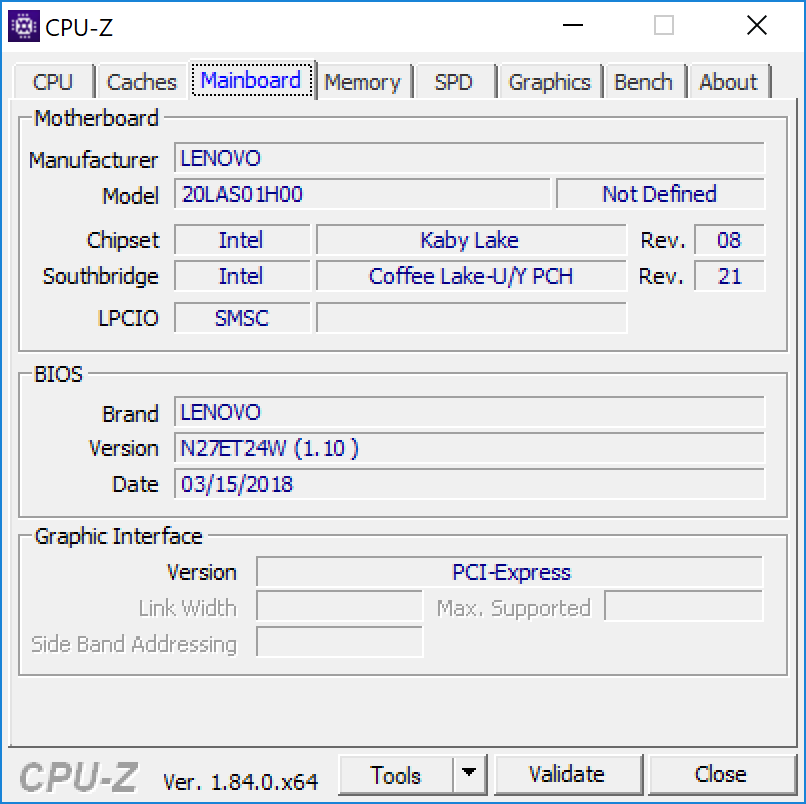This screenshot has width=806, height=804.
Task: Expand the Tools dropdown arrow
Action: (x=469, y=774)
